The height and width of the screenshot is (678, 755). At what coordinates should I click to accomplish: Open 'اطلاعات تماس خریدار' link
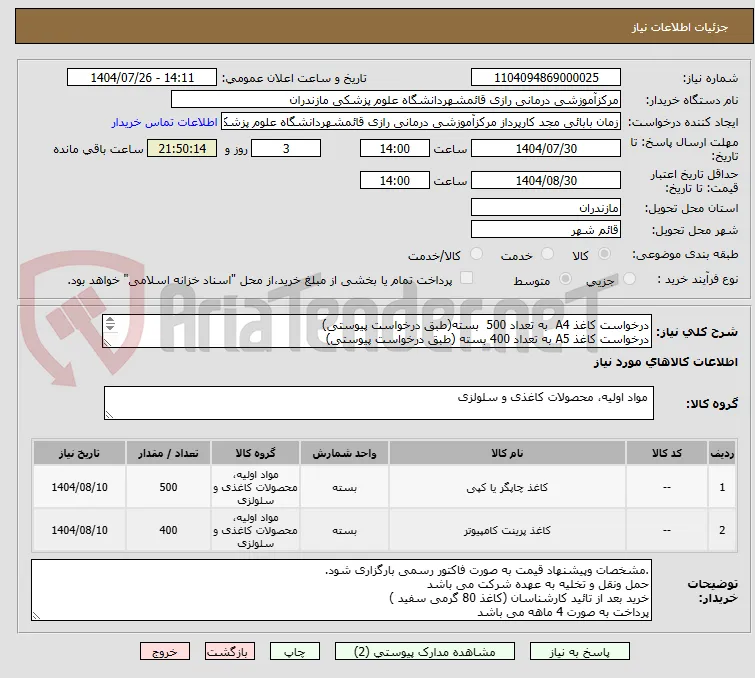click(165, 122)
